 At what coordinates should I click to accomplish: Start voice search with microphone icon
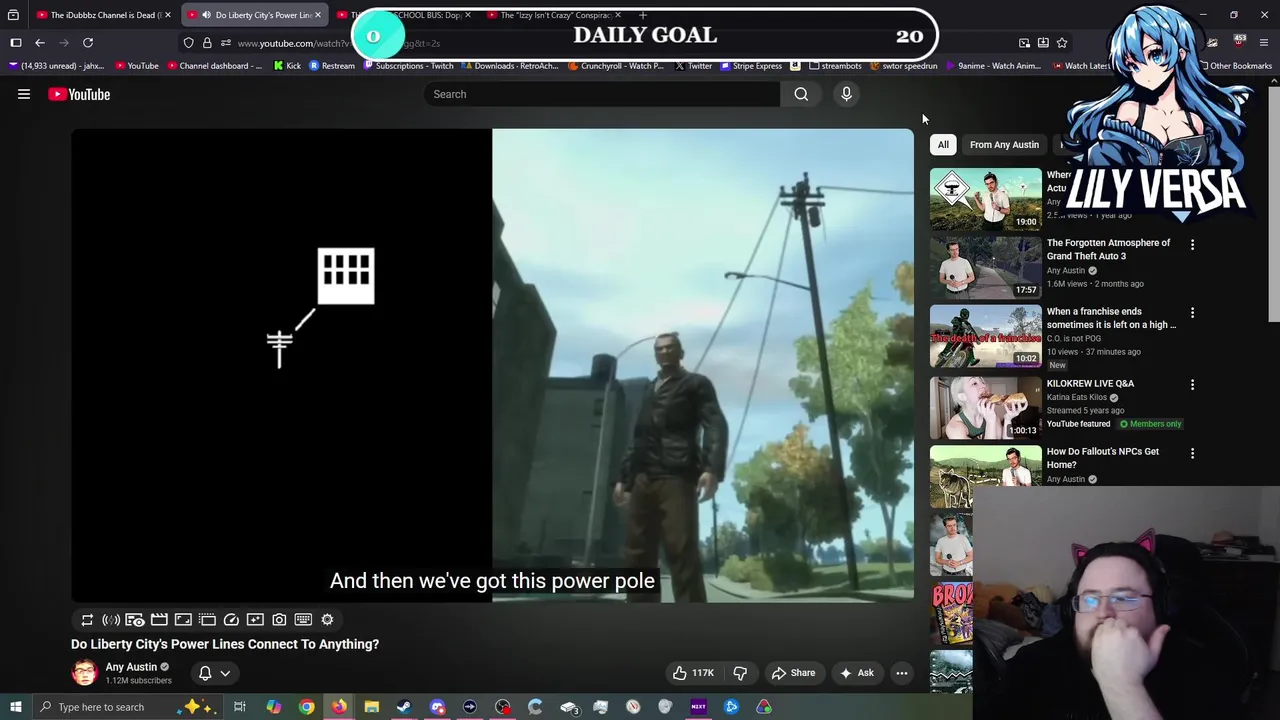pyautogui.click(x=846, y=94)
